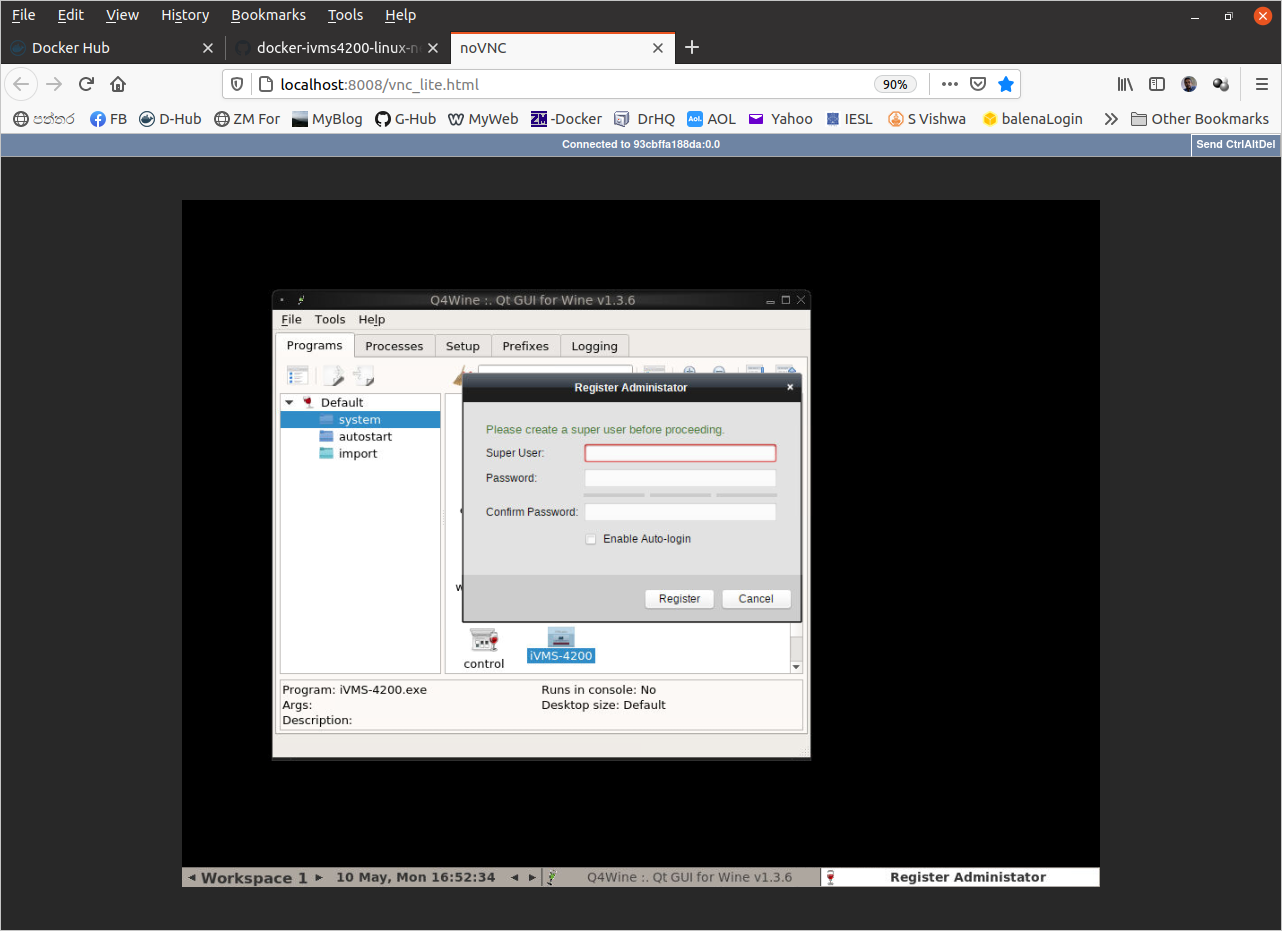Open Firefox Bookmarks menu
Viewport: 1282px width, 931px height.
(268, 15)
